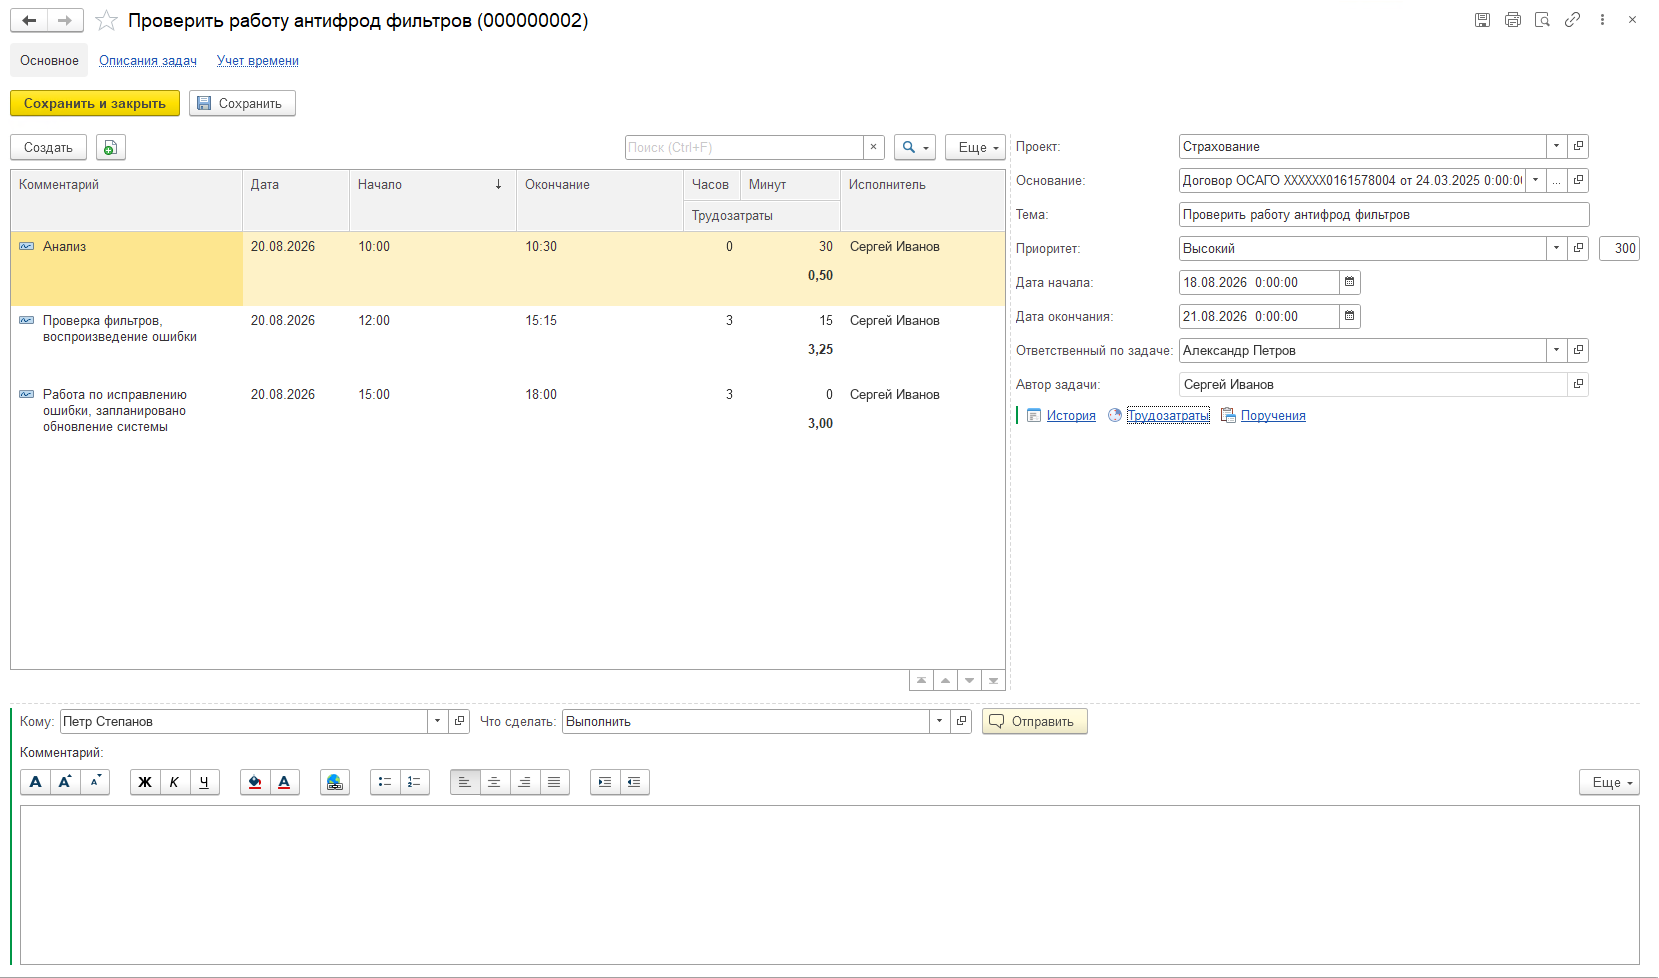Increase font size in the comment editor
Image resolution: width=1659 pixels, height=978 pixels.
[65, 782]
